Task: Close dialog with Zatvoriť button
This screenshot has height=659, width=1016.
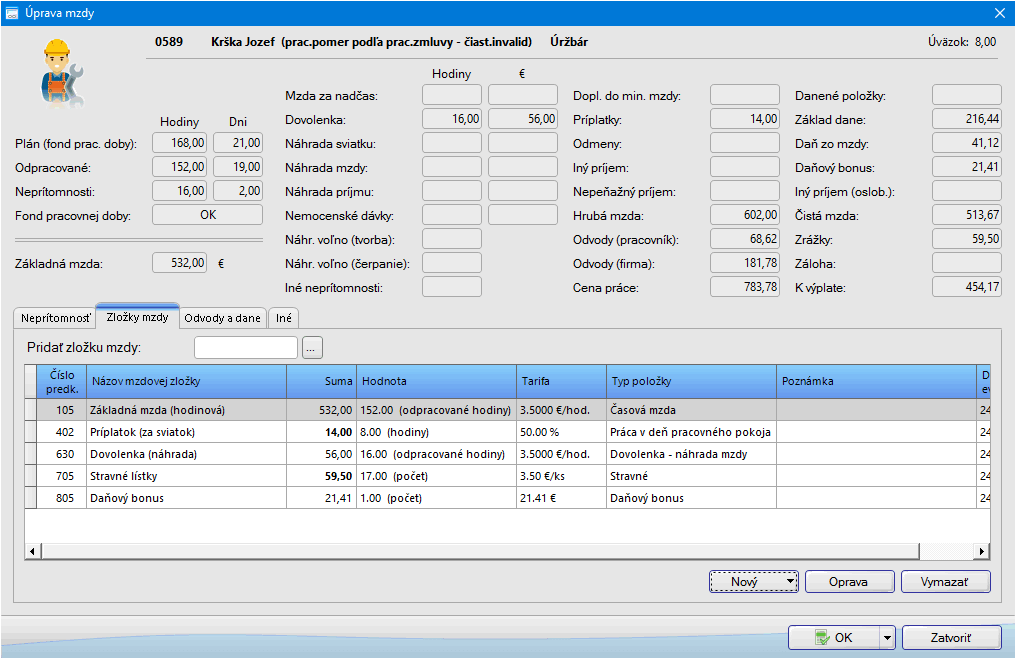Action: tap(951, 637)
